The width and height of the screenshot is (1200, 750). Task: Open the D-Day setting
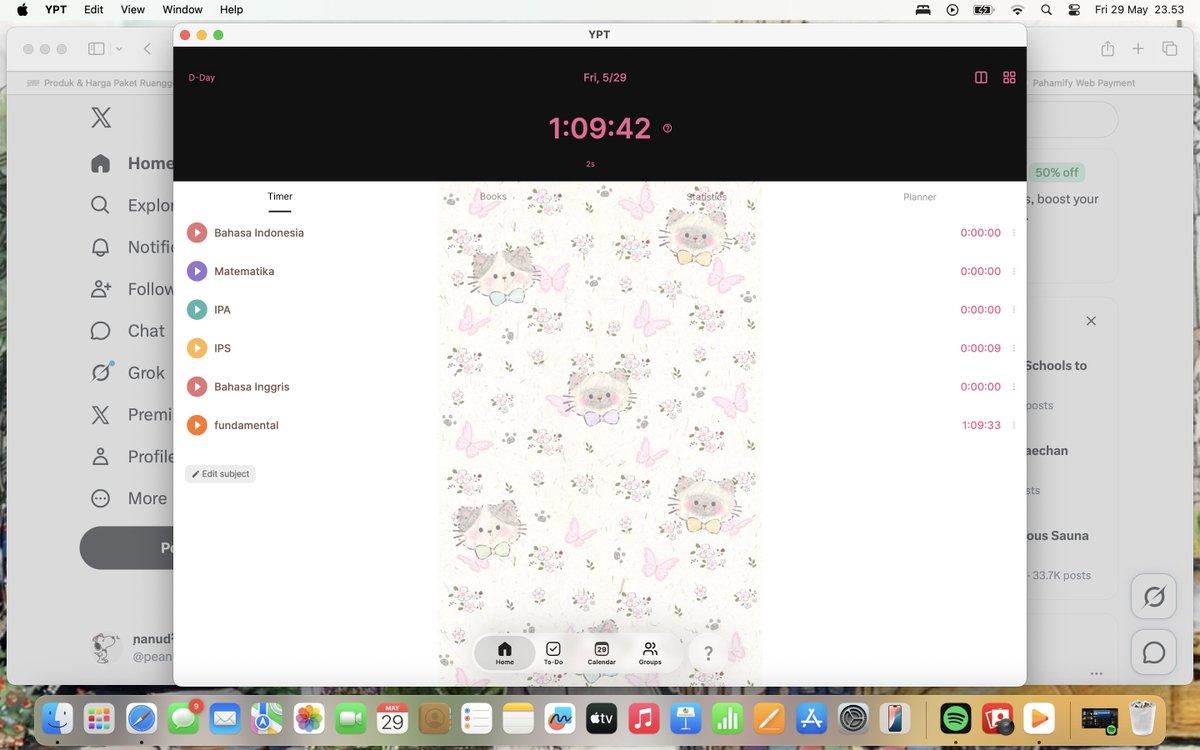(x=202, y=78)
